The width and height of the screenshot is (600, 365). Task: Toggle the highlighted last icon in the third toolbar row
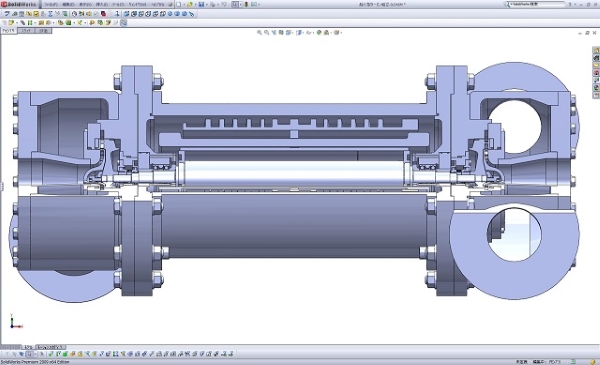(123, 23)
